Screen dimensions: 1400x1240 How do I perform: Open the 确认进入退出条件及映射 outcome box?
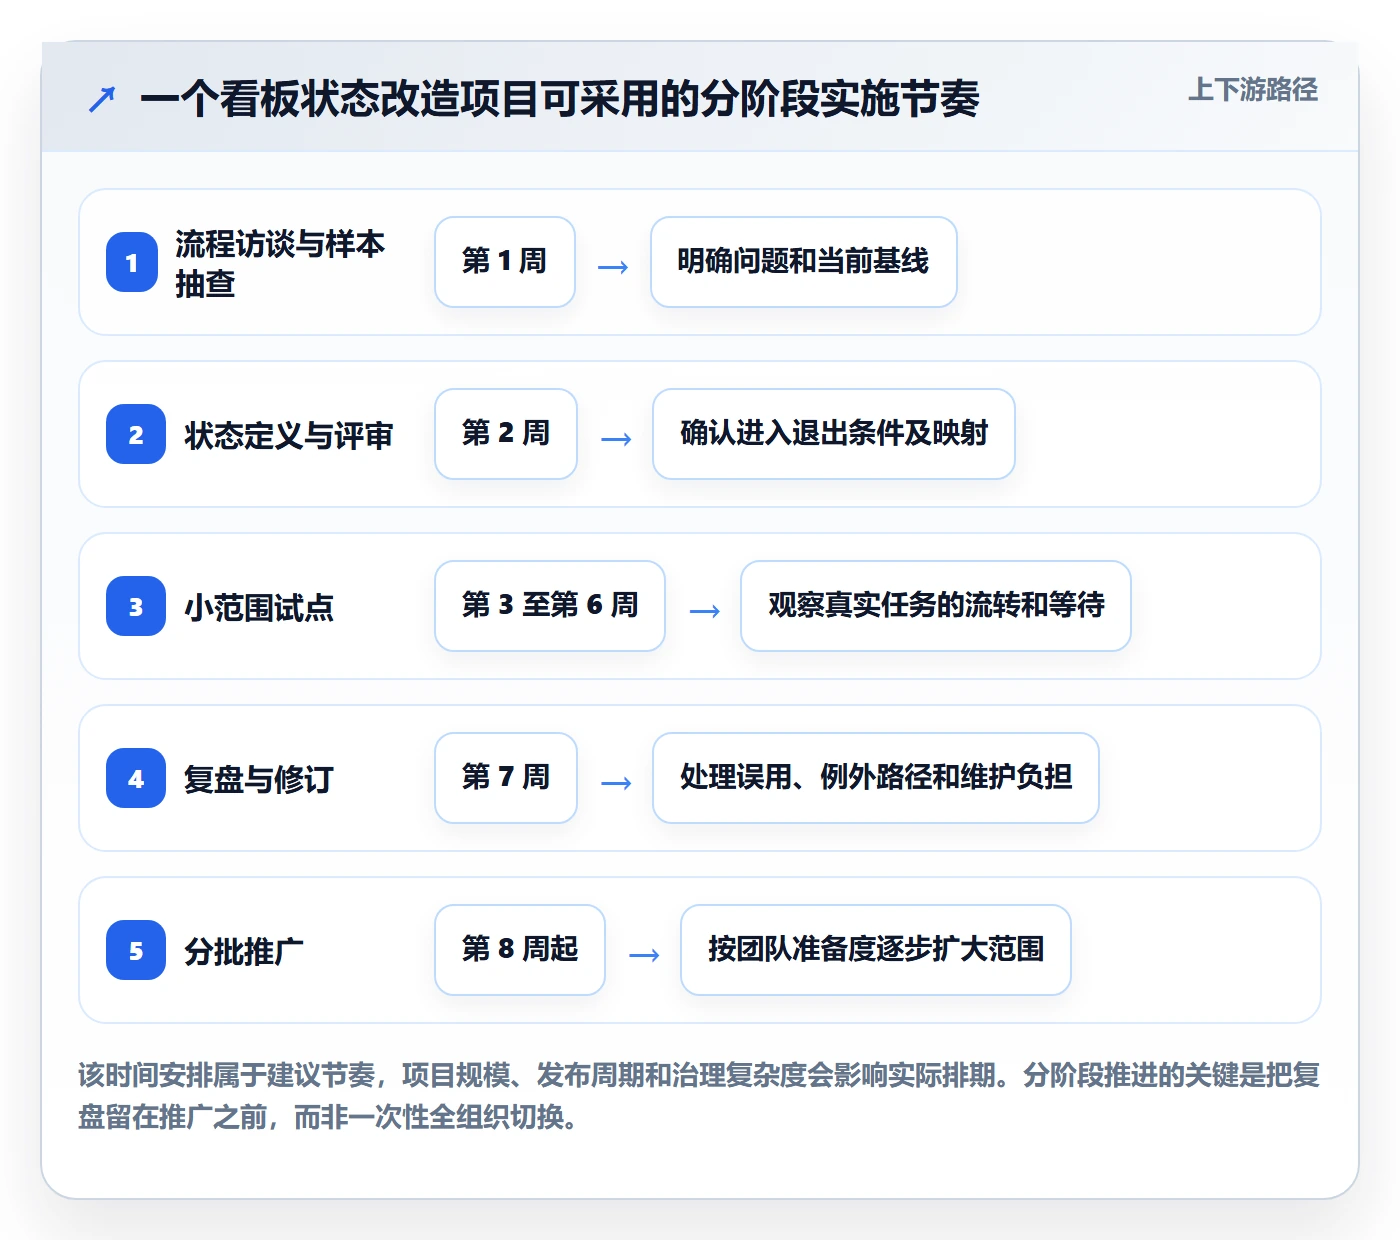(834, 434)
